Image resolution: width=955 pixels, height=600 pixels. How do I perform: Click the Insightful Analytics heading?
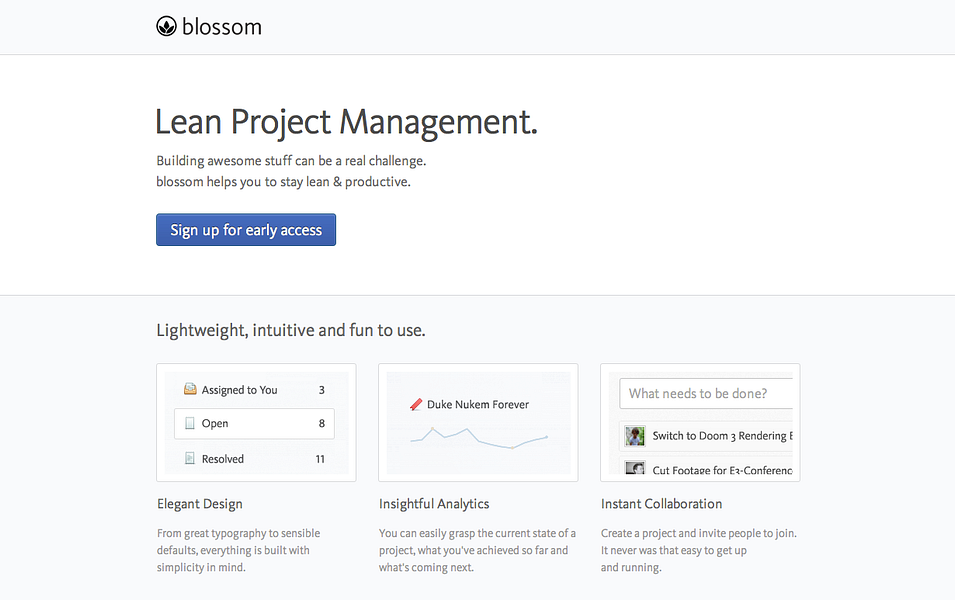[x=434, y=504]
